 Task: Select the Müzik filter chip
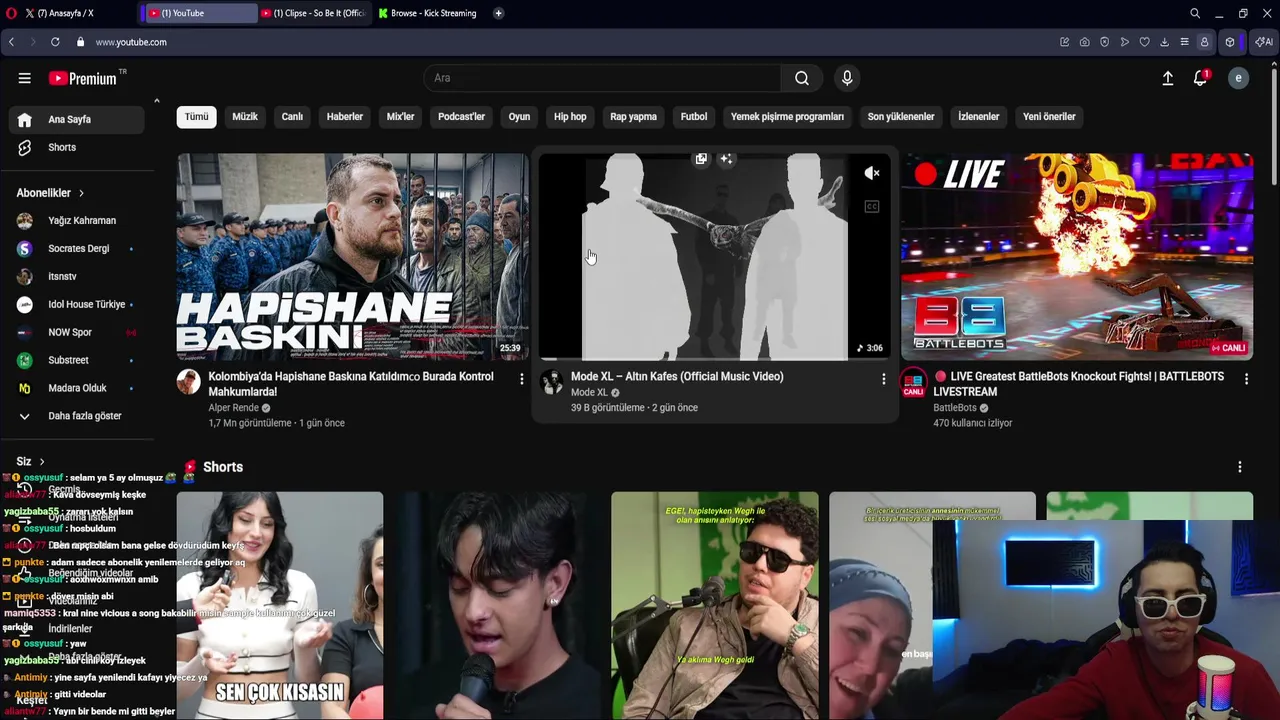(245, 117)
